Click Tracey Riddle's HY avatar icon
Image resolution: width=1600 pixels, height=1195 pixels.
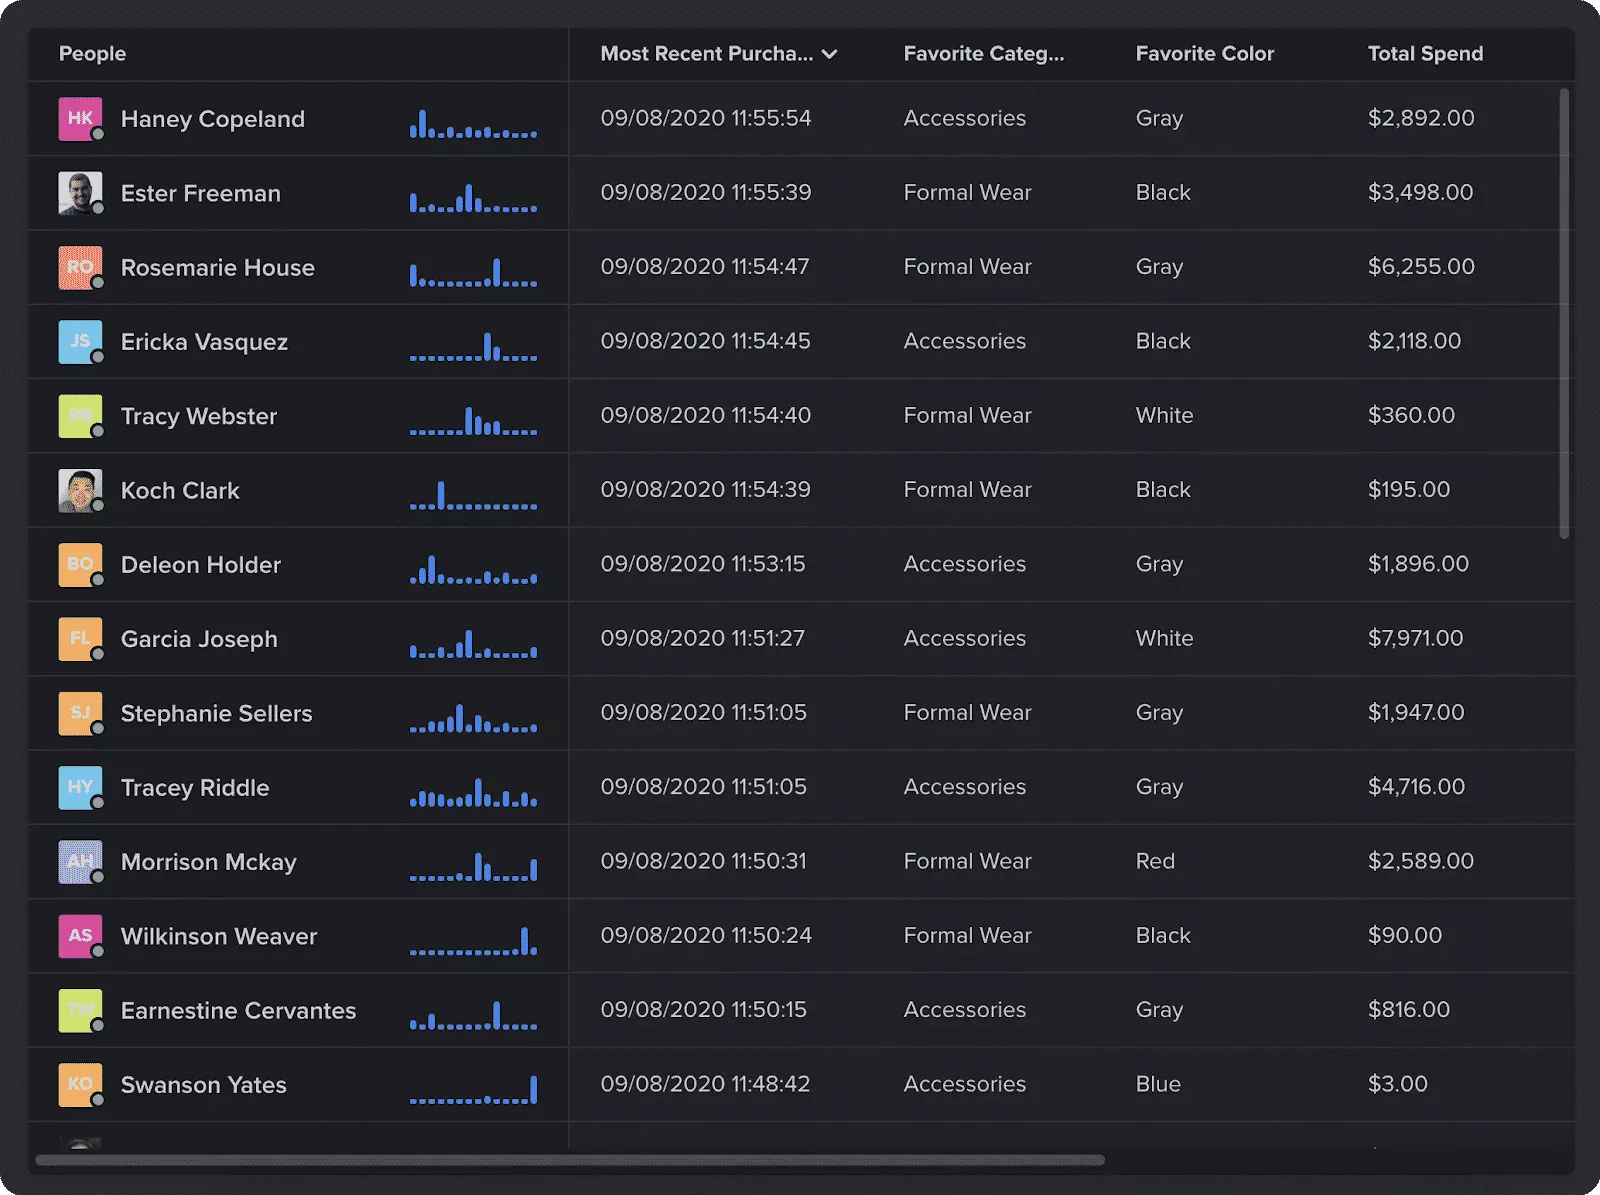(80, 788)
